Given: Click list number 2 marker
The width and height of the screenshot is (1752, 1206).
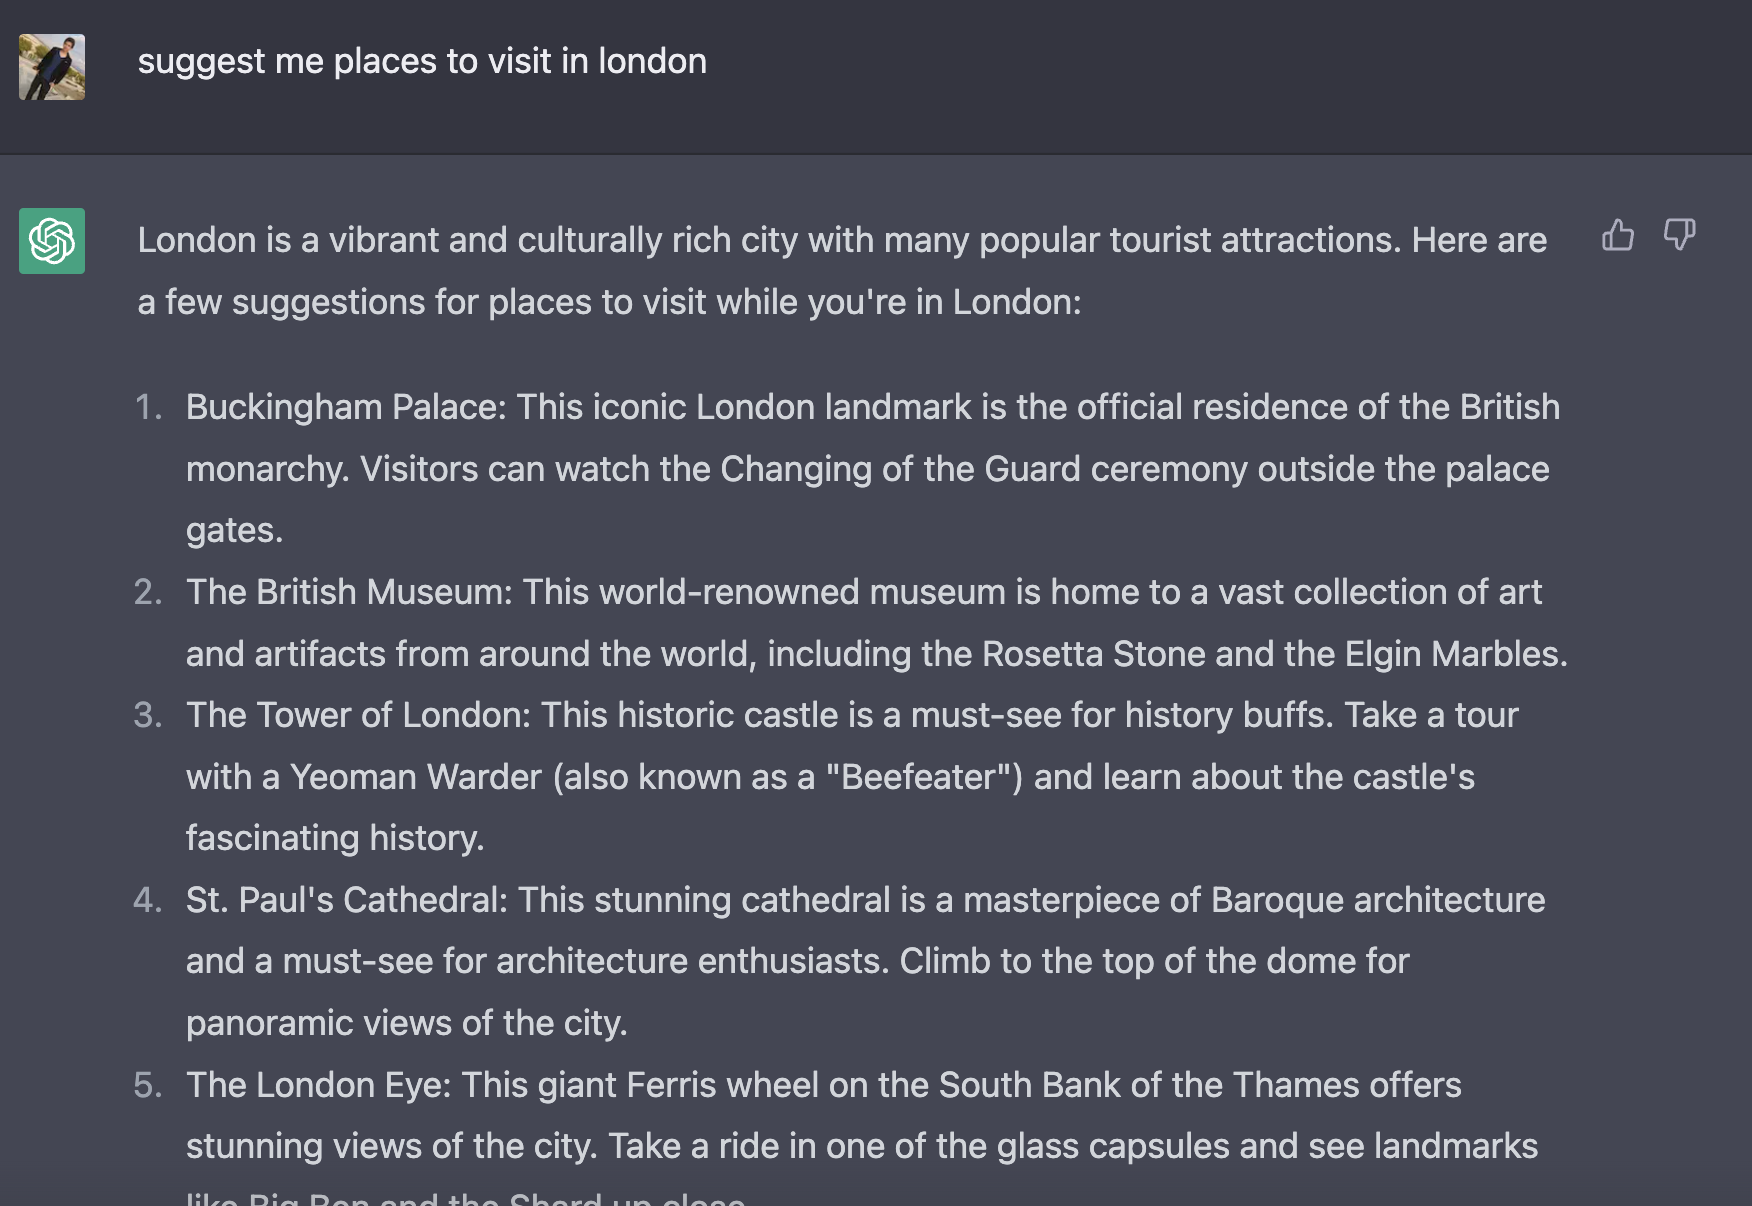Looking at the screenshot, I should coord(148,592).
